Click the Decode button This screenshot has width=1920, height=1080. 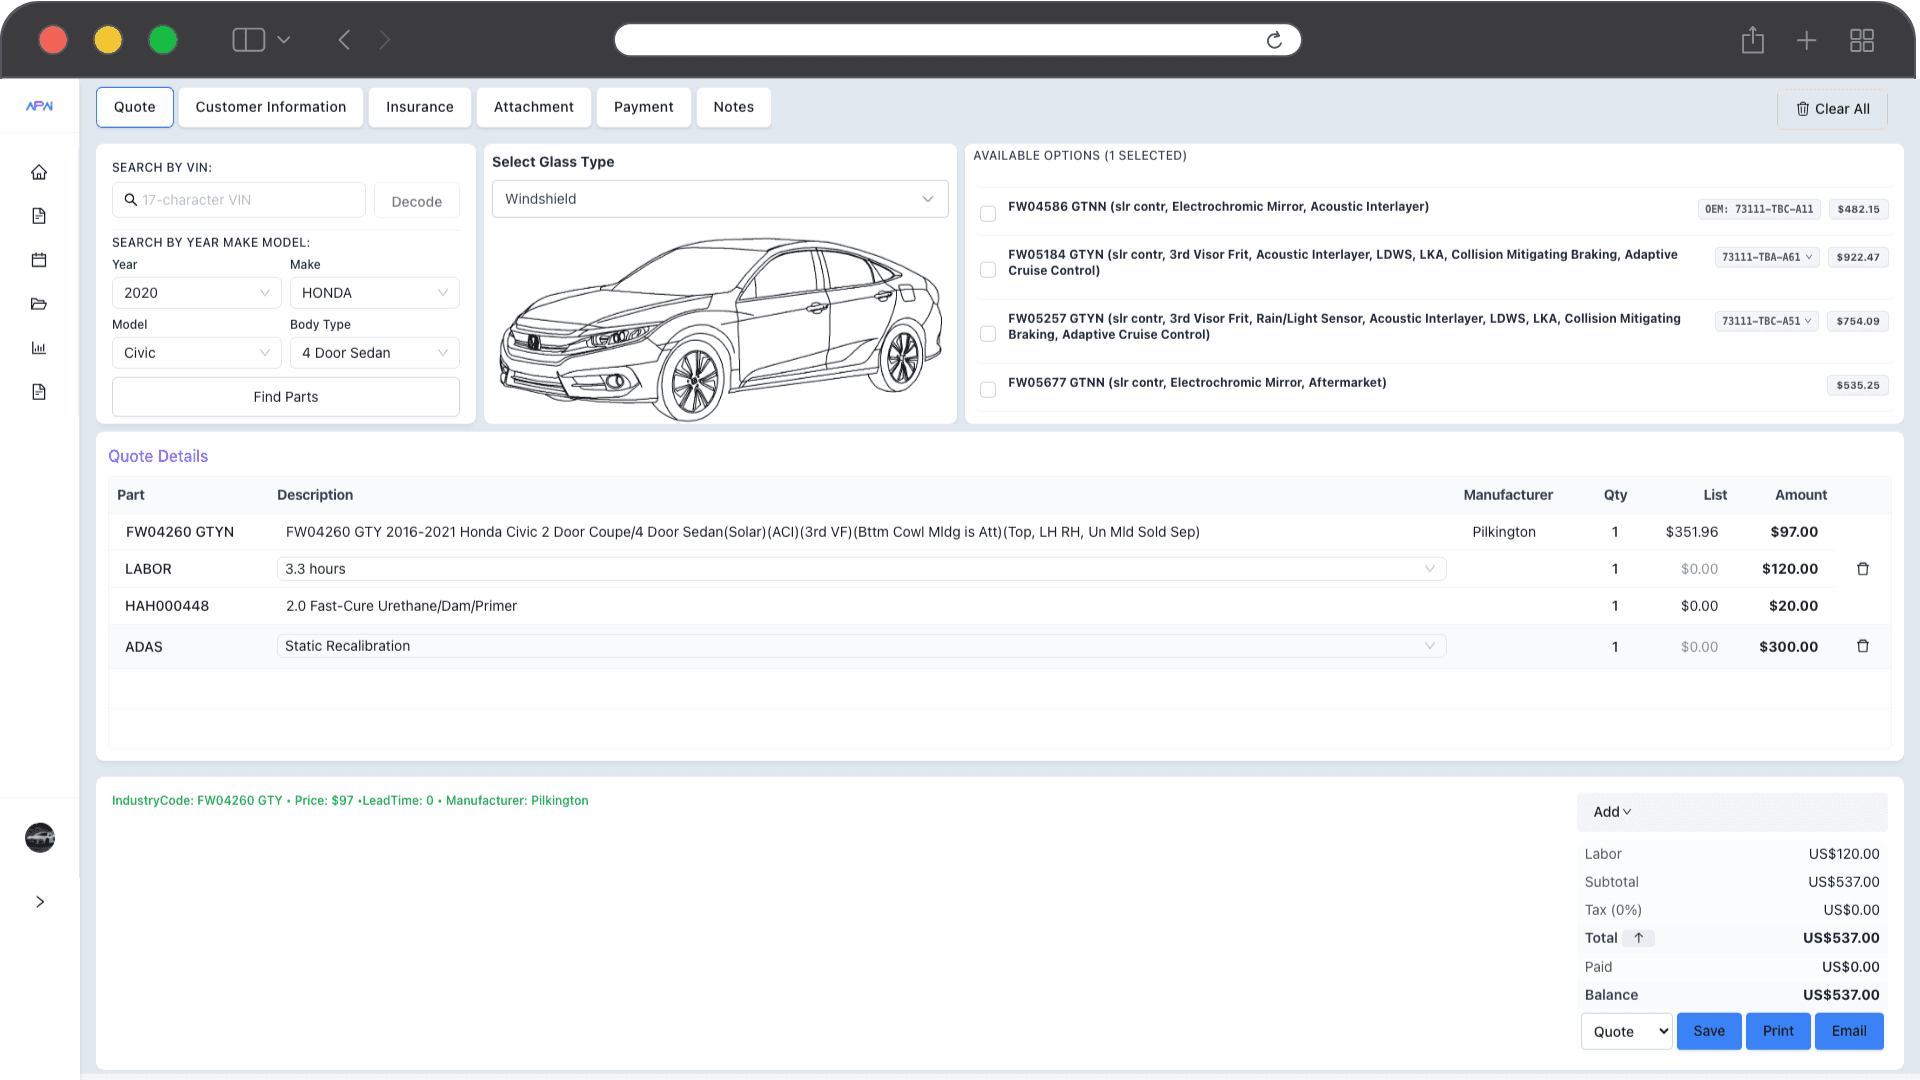[x=417, y=201]
